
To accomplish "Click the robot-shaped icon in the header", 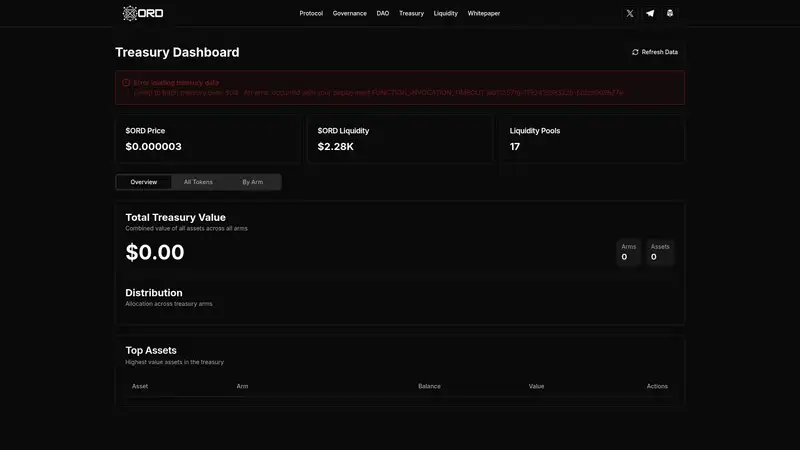I will tap(670, 13).
